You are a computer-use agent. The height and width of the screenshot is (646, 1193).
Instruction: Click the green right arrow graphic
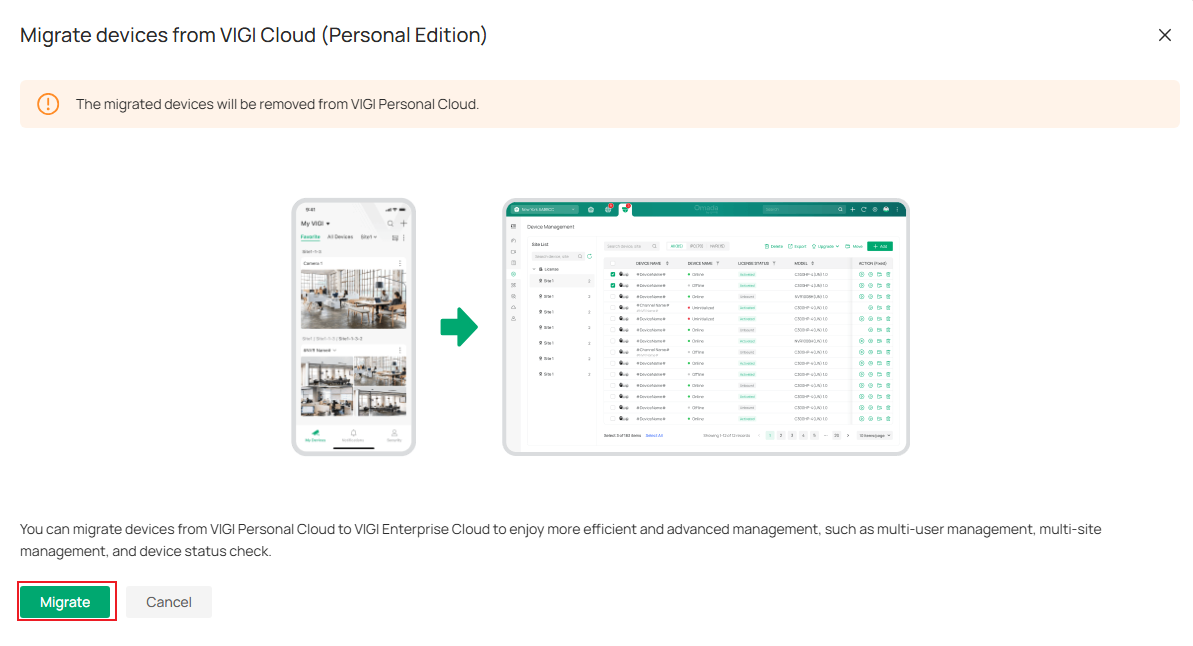tap(459, 327)
